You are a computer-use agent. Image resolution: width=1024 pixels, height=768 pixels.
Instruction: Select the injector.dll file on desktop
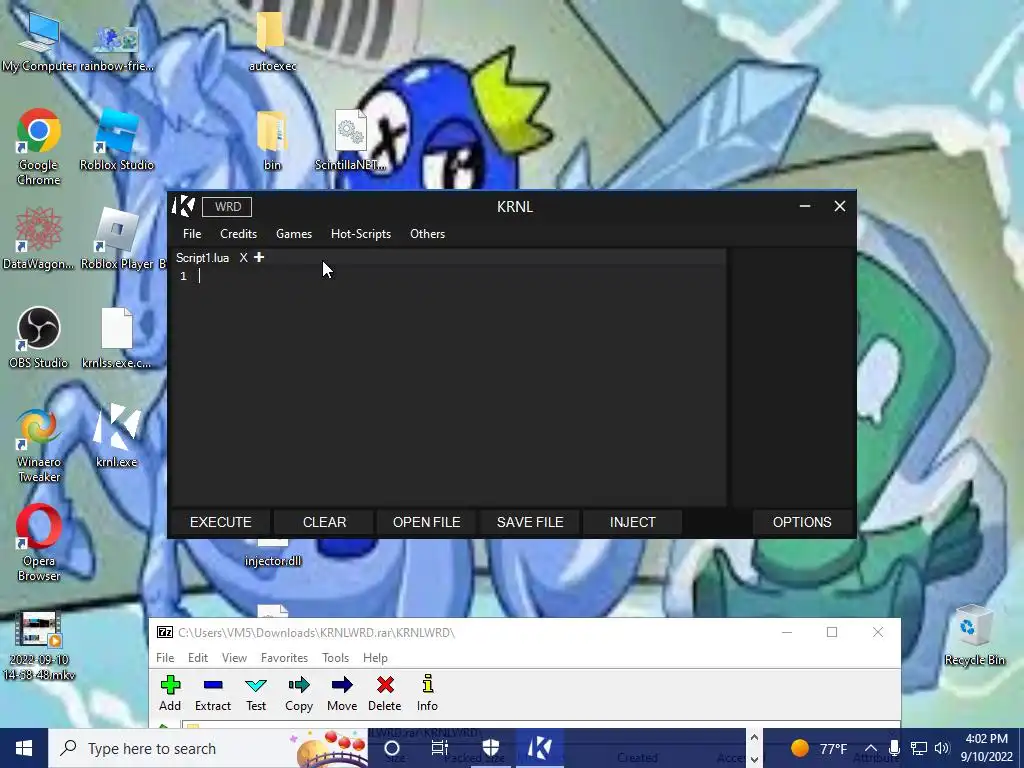272,555
